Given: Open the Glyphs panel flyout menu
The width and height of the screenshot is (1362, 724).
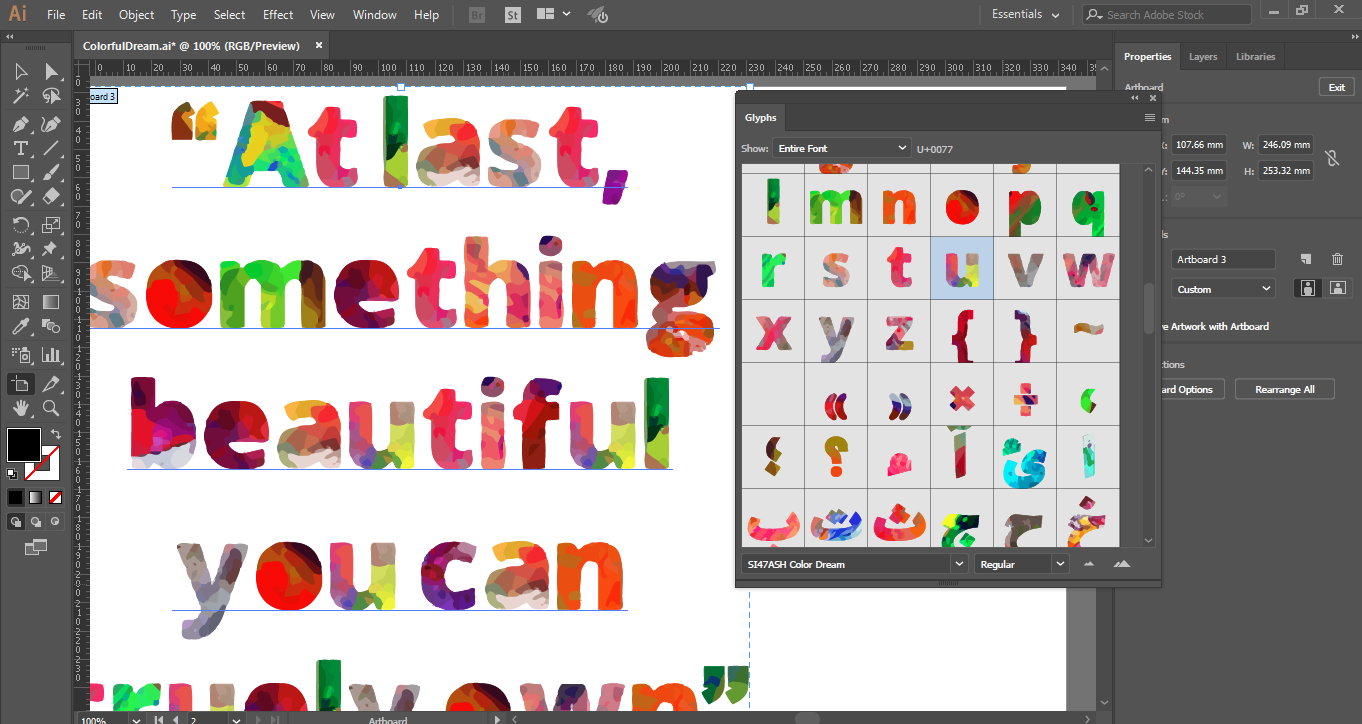Looking at the screenshot, I should point(1150,118).
